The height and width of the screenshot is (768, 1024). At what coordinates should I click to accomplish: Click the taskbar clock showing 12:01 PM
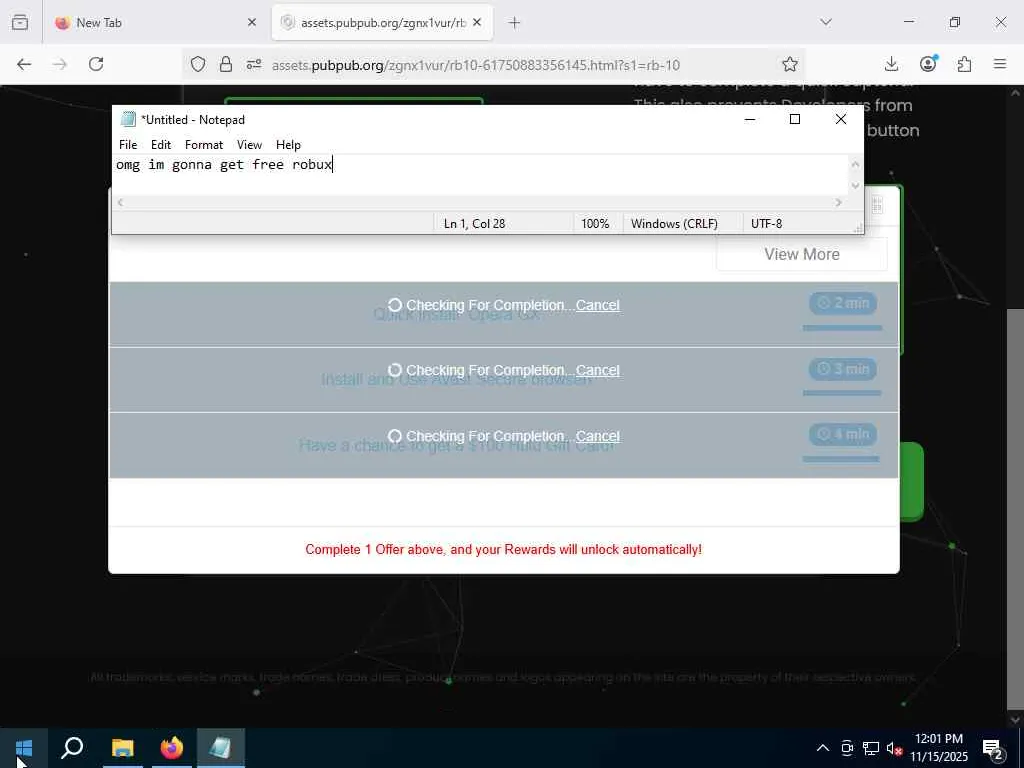[938, 748]
